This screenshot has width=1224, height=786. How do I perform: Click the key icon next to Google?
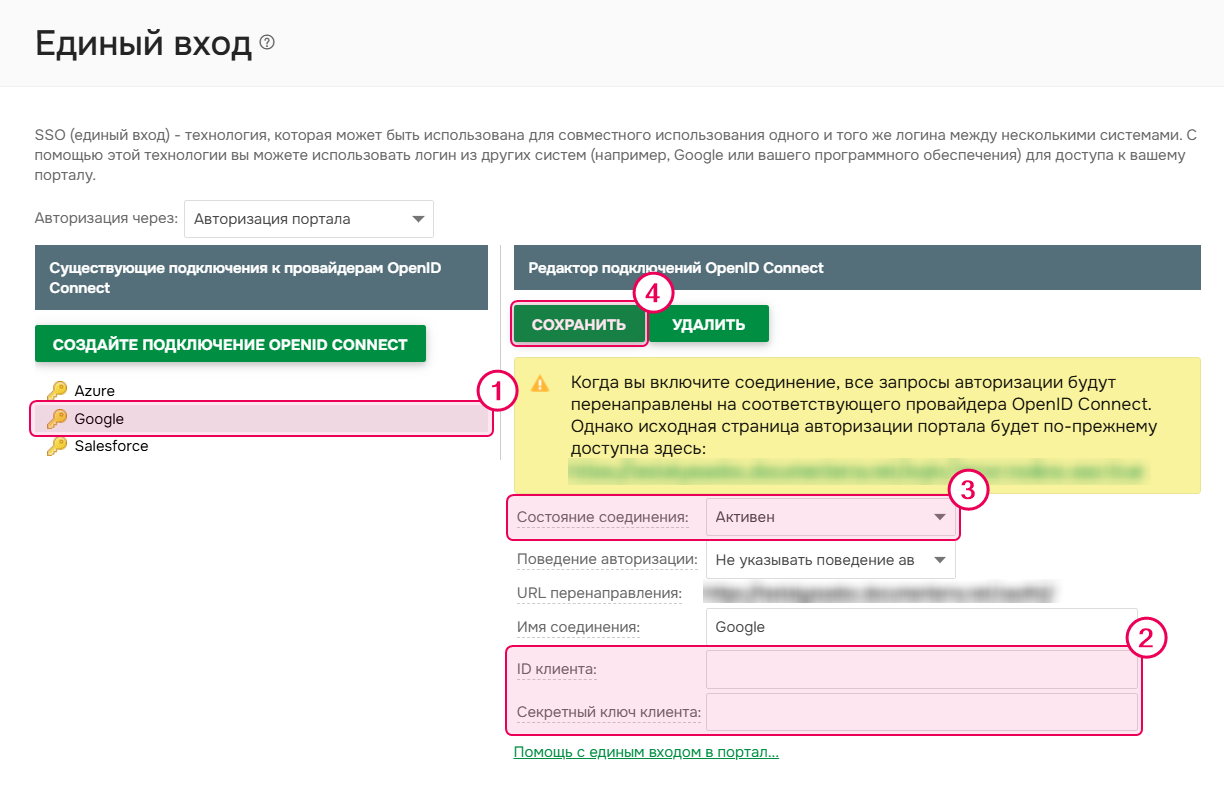pos(56,418)
